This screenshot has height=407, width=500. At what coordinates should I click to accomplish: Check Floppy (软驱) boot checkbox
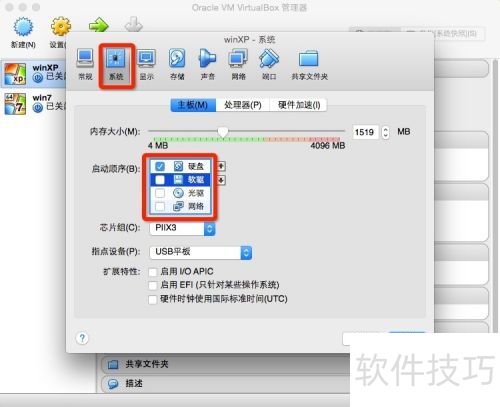coord(160,180)
